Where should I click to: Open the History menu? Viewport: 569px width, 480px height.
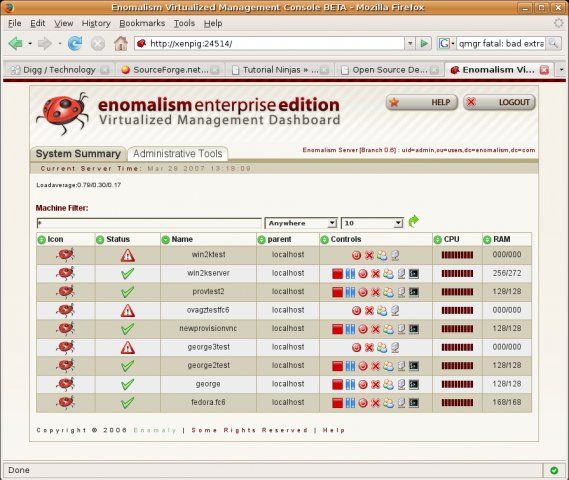point(96,23)
